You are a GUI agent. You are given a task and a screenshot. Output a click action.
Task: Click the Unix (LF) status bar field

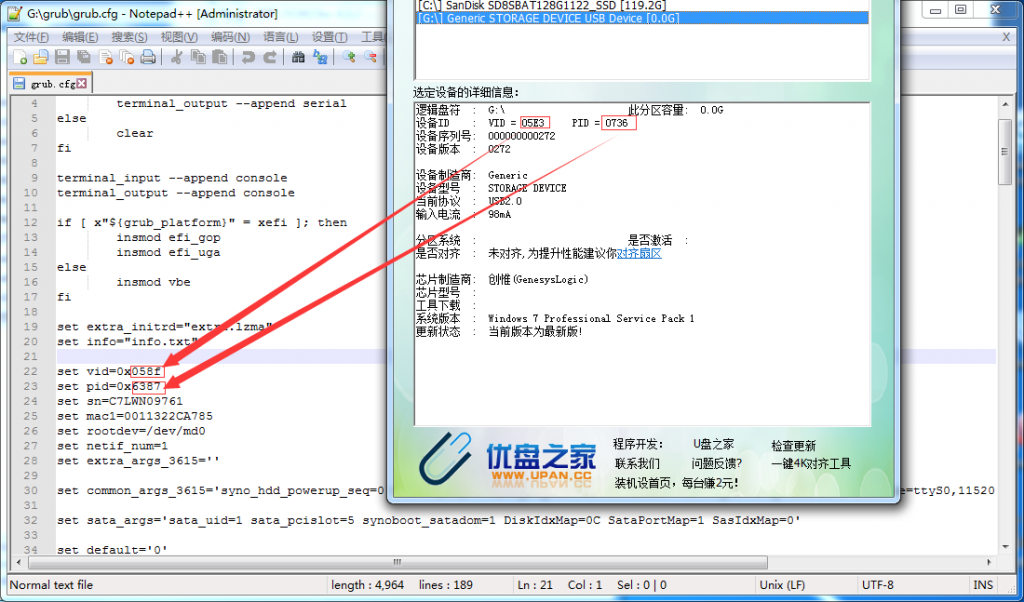coord(783,585)
